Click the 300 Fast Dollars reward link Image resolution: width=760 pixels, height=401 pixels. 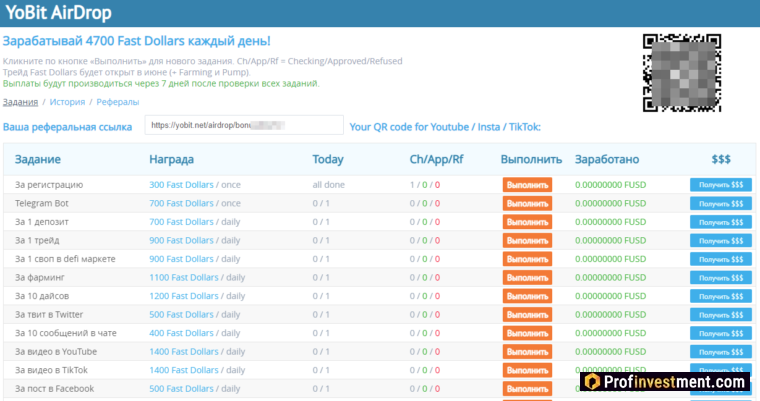pos(181,185)
